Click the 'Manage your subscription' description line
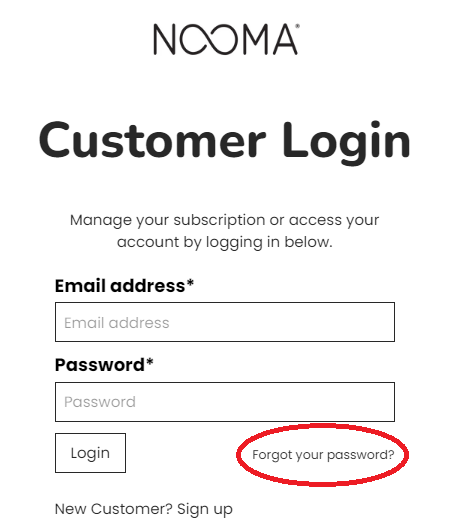 tap(224, 221)
